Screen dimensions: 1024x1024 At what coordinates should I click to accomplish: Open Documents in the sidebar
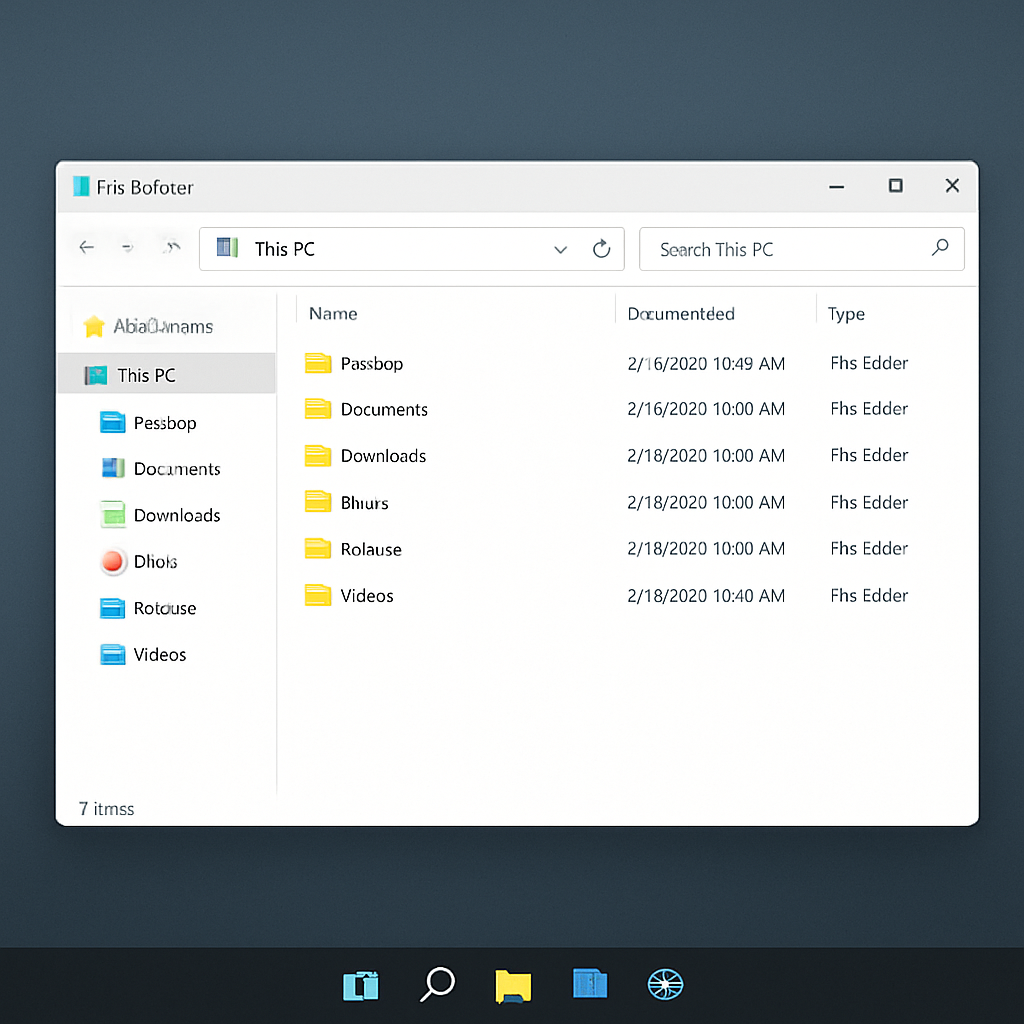coord(161,468)
